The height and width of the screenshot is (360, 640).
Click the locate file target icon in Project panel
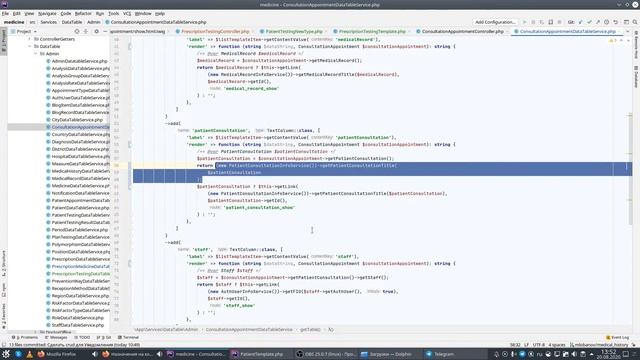[77, 31]
